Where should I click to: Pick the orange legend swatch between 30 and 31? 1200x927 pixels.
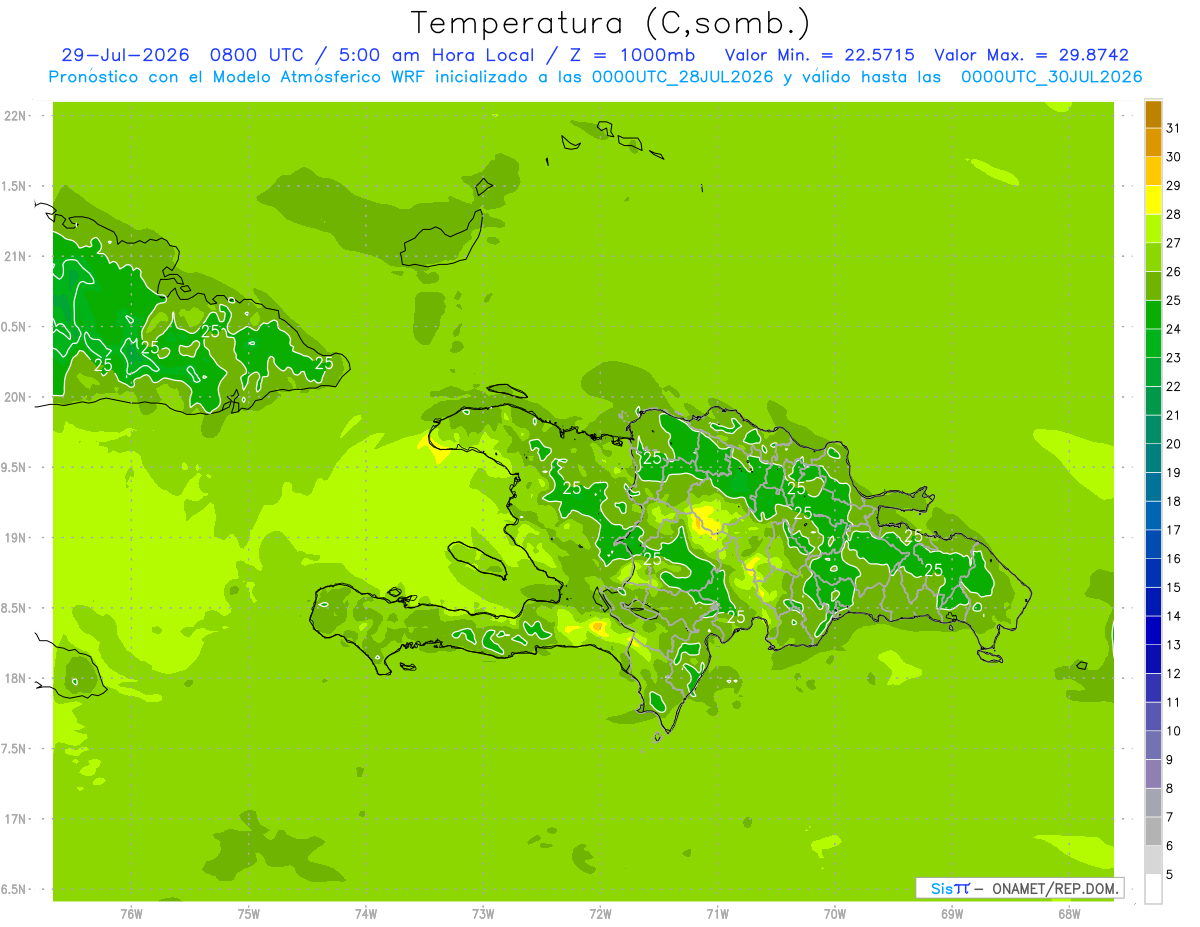1153,143
